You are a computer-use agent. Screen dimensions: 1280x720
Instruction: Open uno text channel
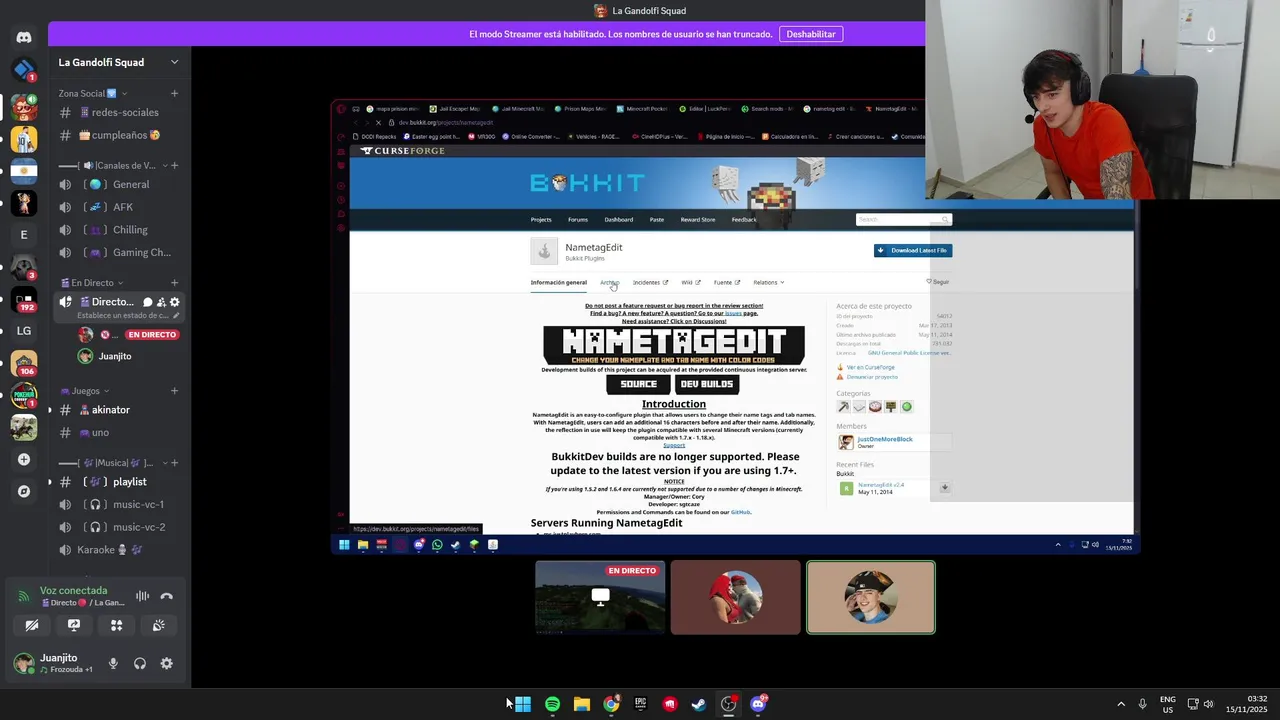(119, 433)
